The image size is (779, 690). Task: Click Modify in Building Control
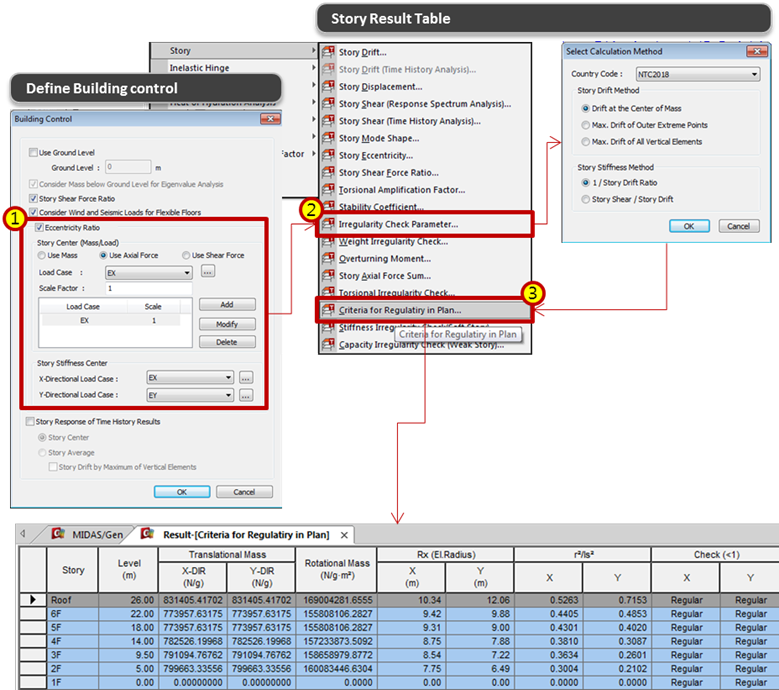pos(227,324)
